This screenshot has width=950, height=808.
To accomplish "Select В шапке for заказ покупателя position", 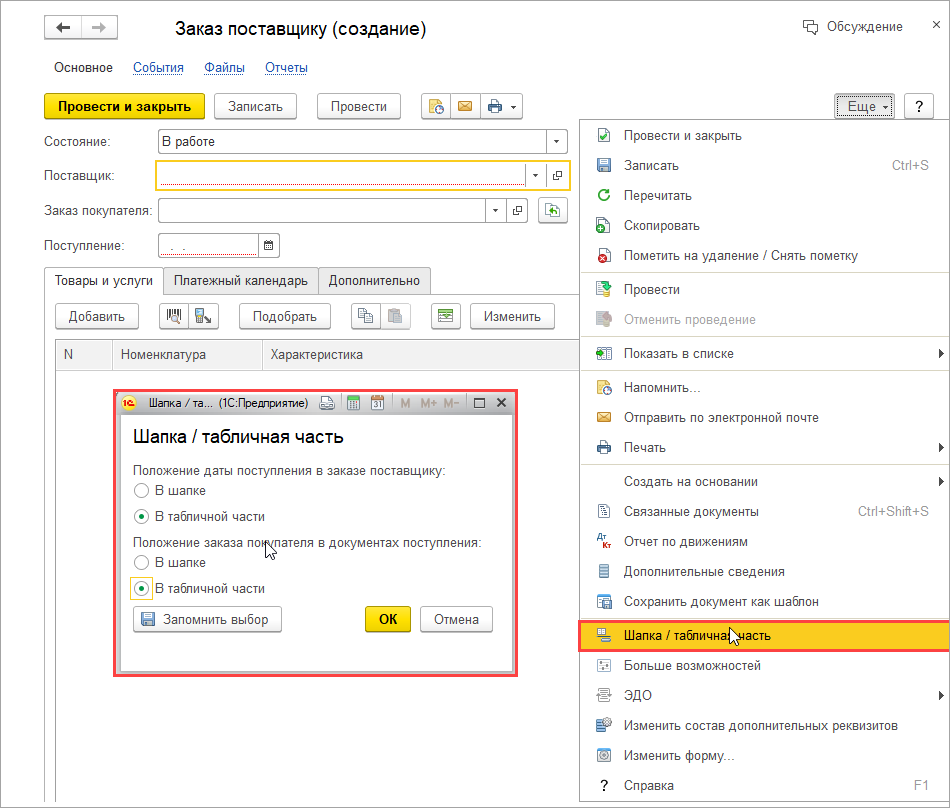I will [x=141, y=563].
